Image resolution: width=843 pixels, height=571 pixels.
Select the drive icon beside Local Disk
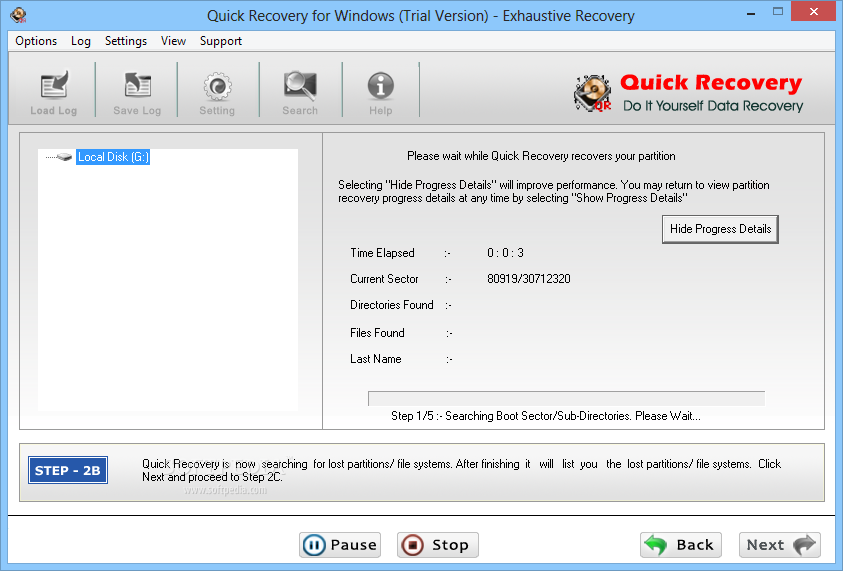tap(65, 157)
